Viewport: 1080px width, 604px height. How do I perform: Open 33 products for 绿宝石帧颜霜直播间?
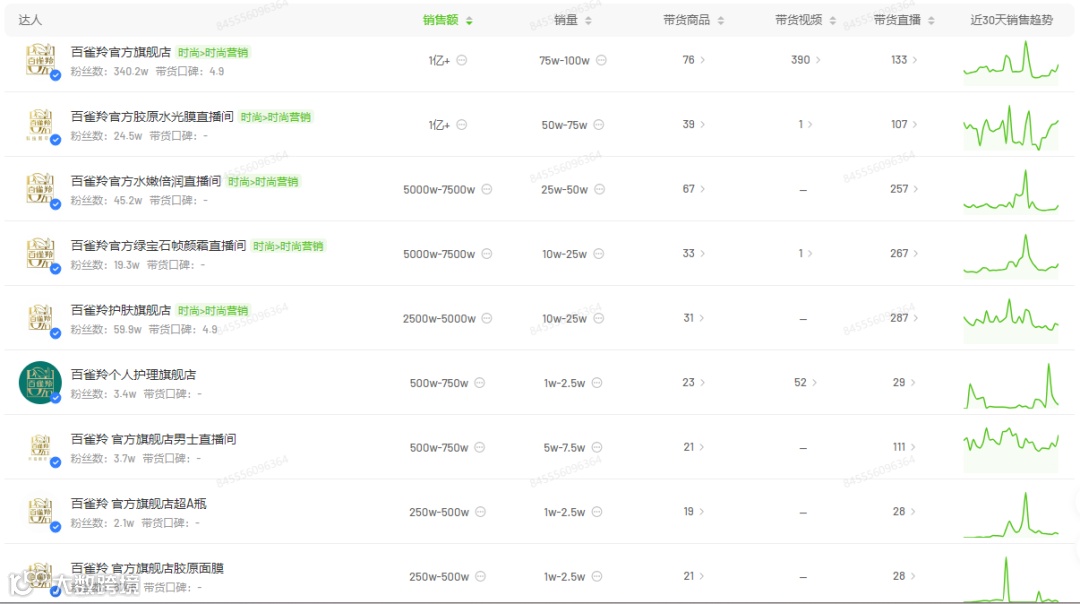click(x=694, y=253)
